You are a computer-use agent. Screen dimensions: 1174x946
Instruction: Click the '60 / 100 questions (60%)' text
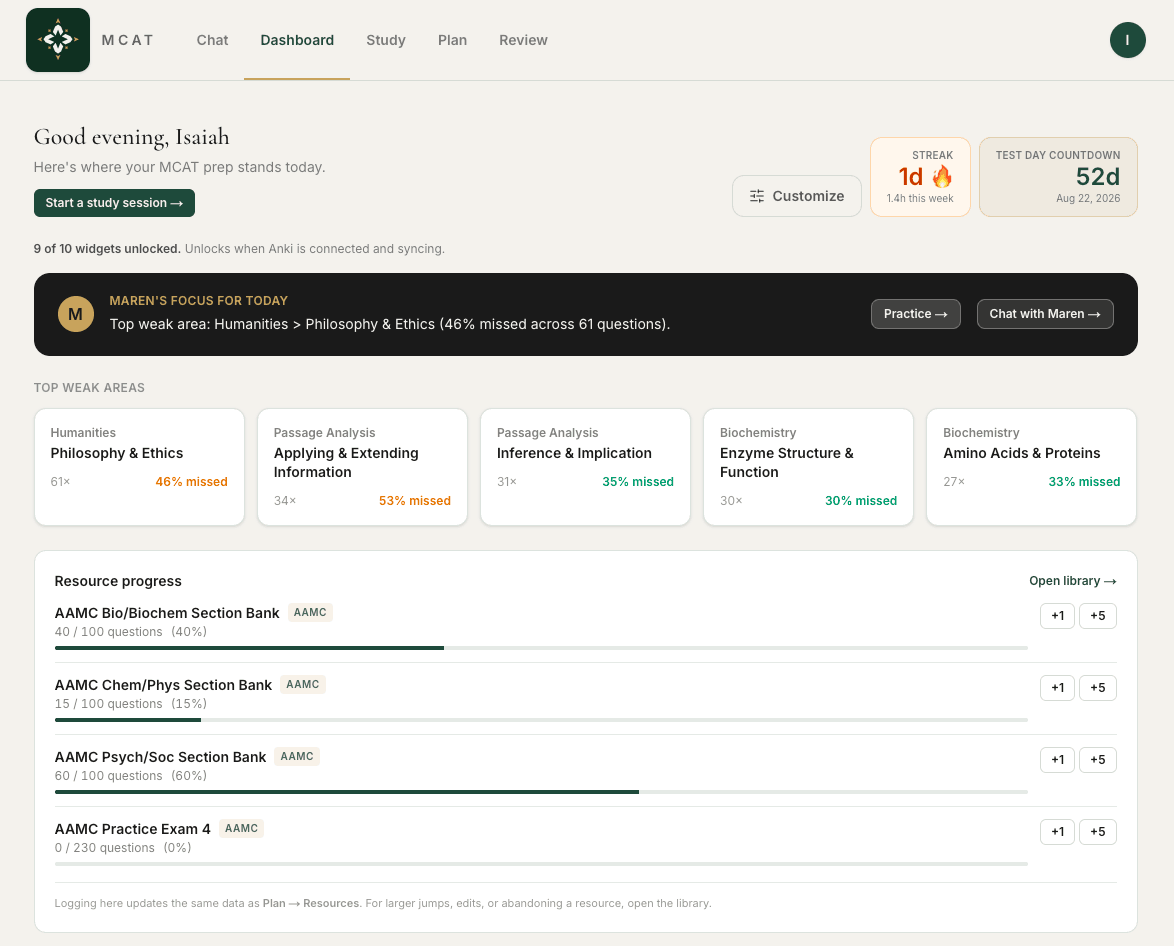click(131, 775)
